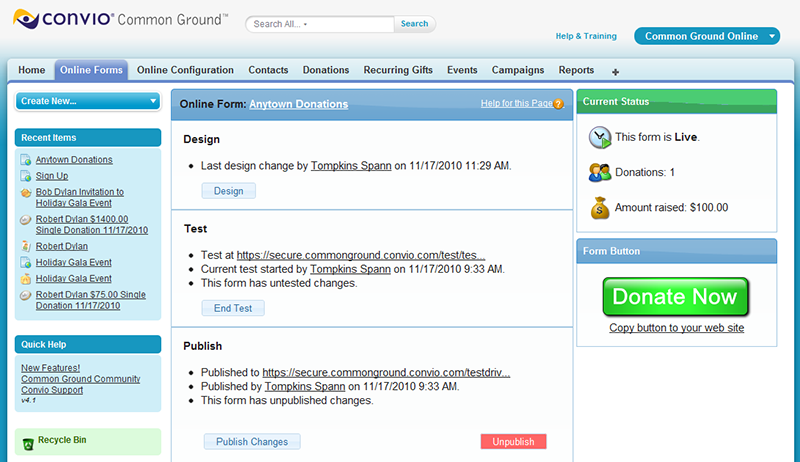Open Copy button to your web site link
800x462 pixels.
click(676, 328)
